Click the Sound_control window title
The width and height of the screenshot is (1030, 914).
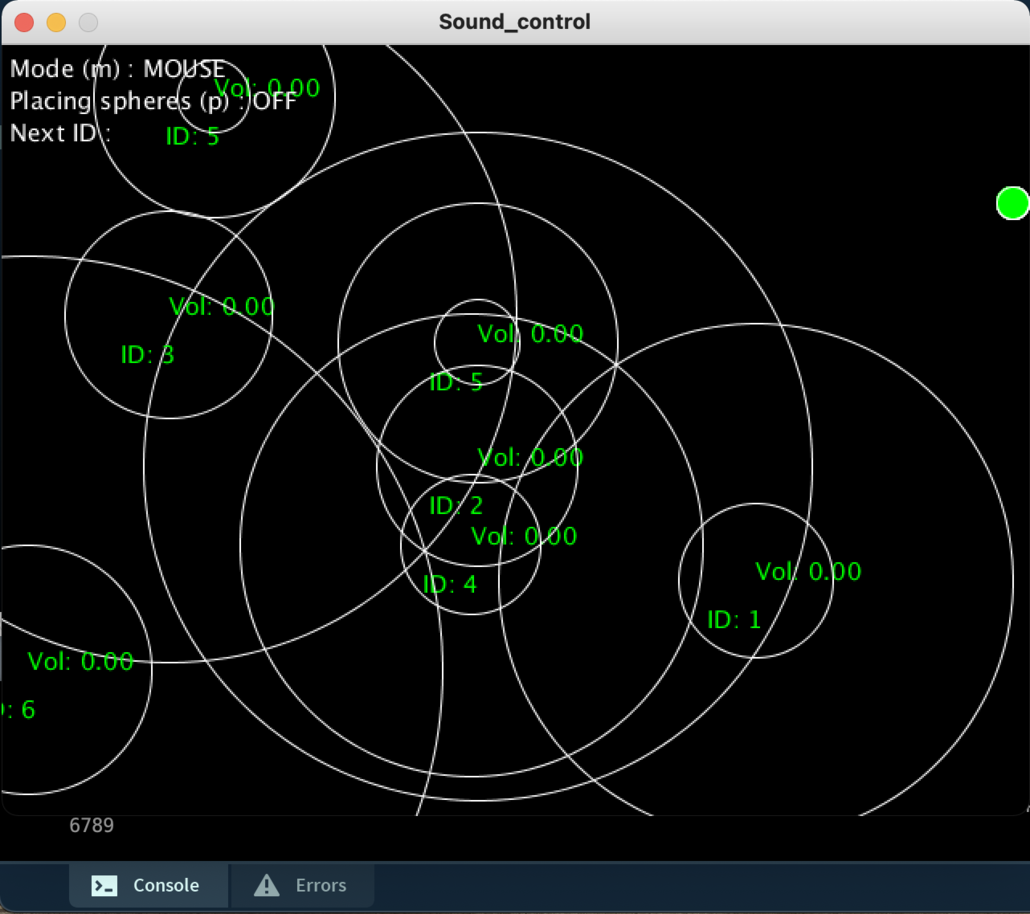coord(514,21)
